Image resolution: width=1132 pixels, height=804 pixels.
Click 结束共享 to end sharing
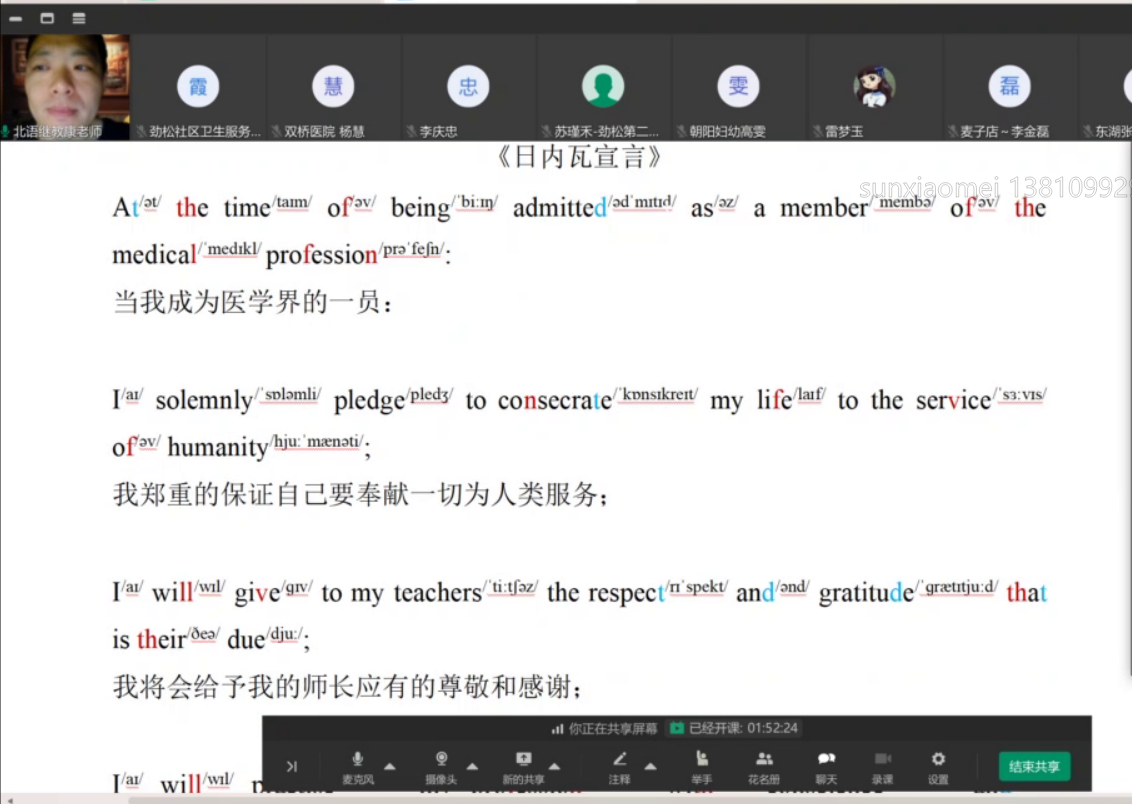click(1034, 767)
